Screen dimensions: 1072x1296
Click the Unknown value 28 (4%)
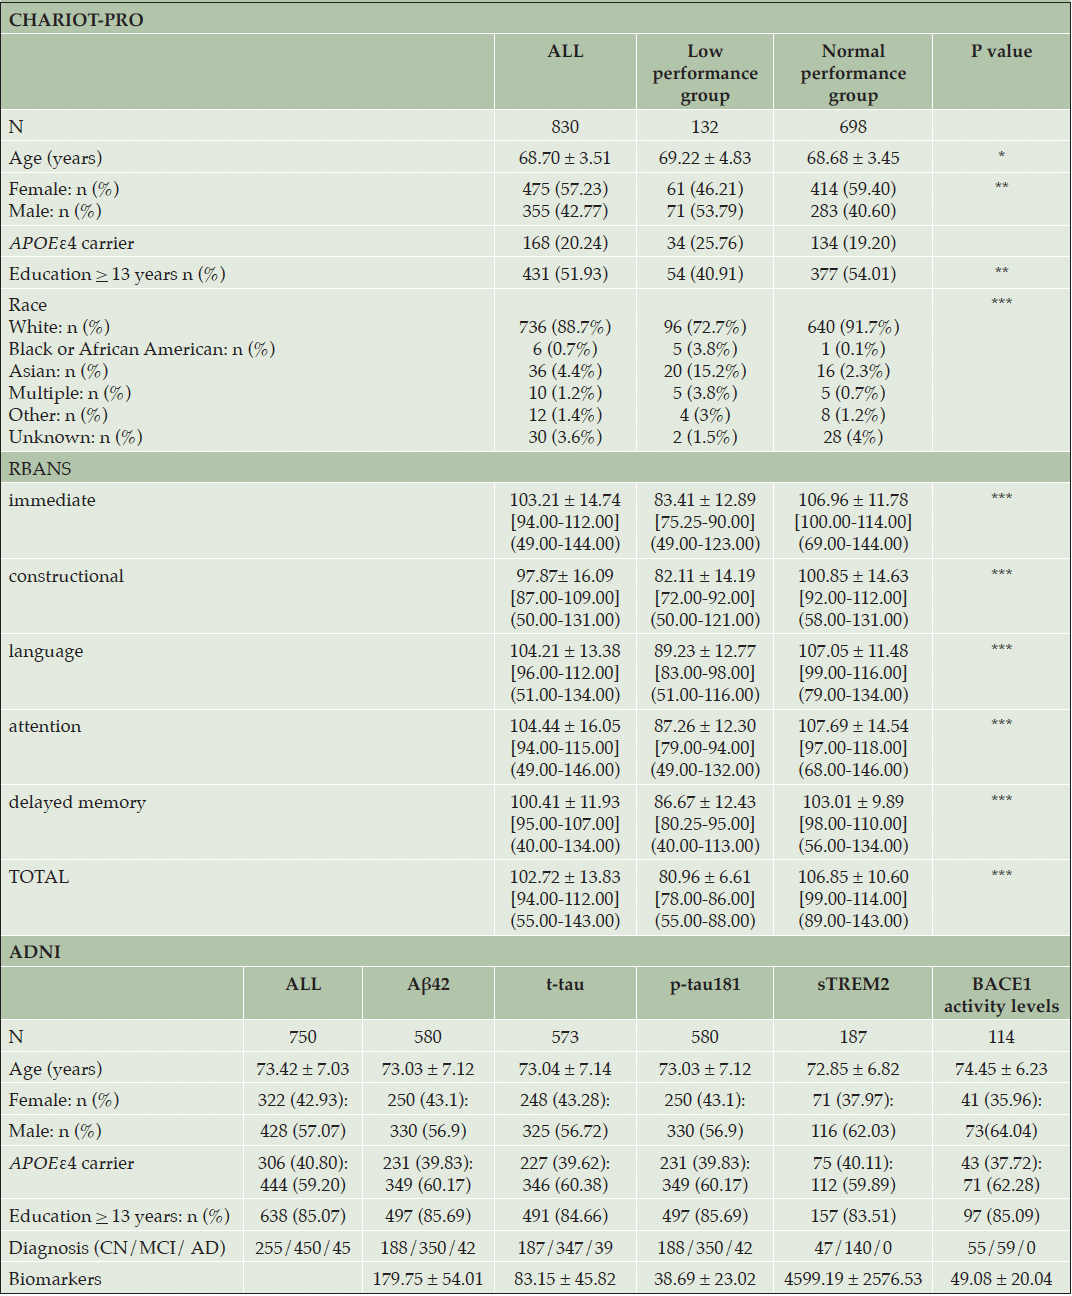[x=853, y=437]
